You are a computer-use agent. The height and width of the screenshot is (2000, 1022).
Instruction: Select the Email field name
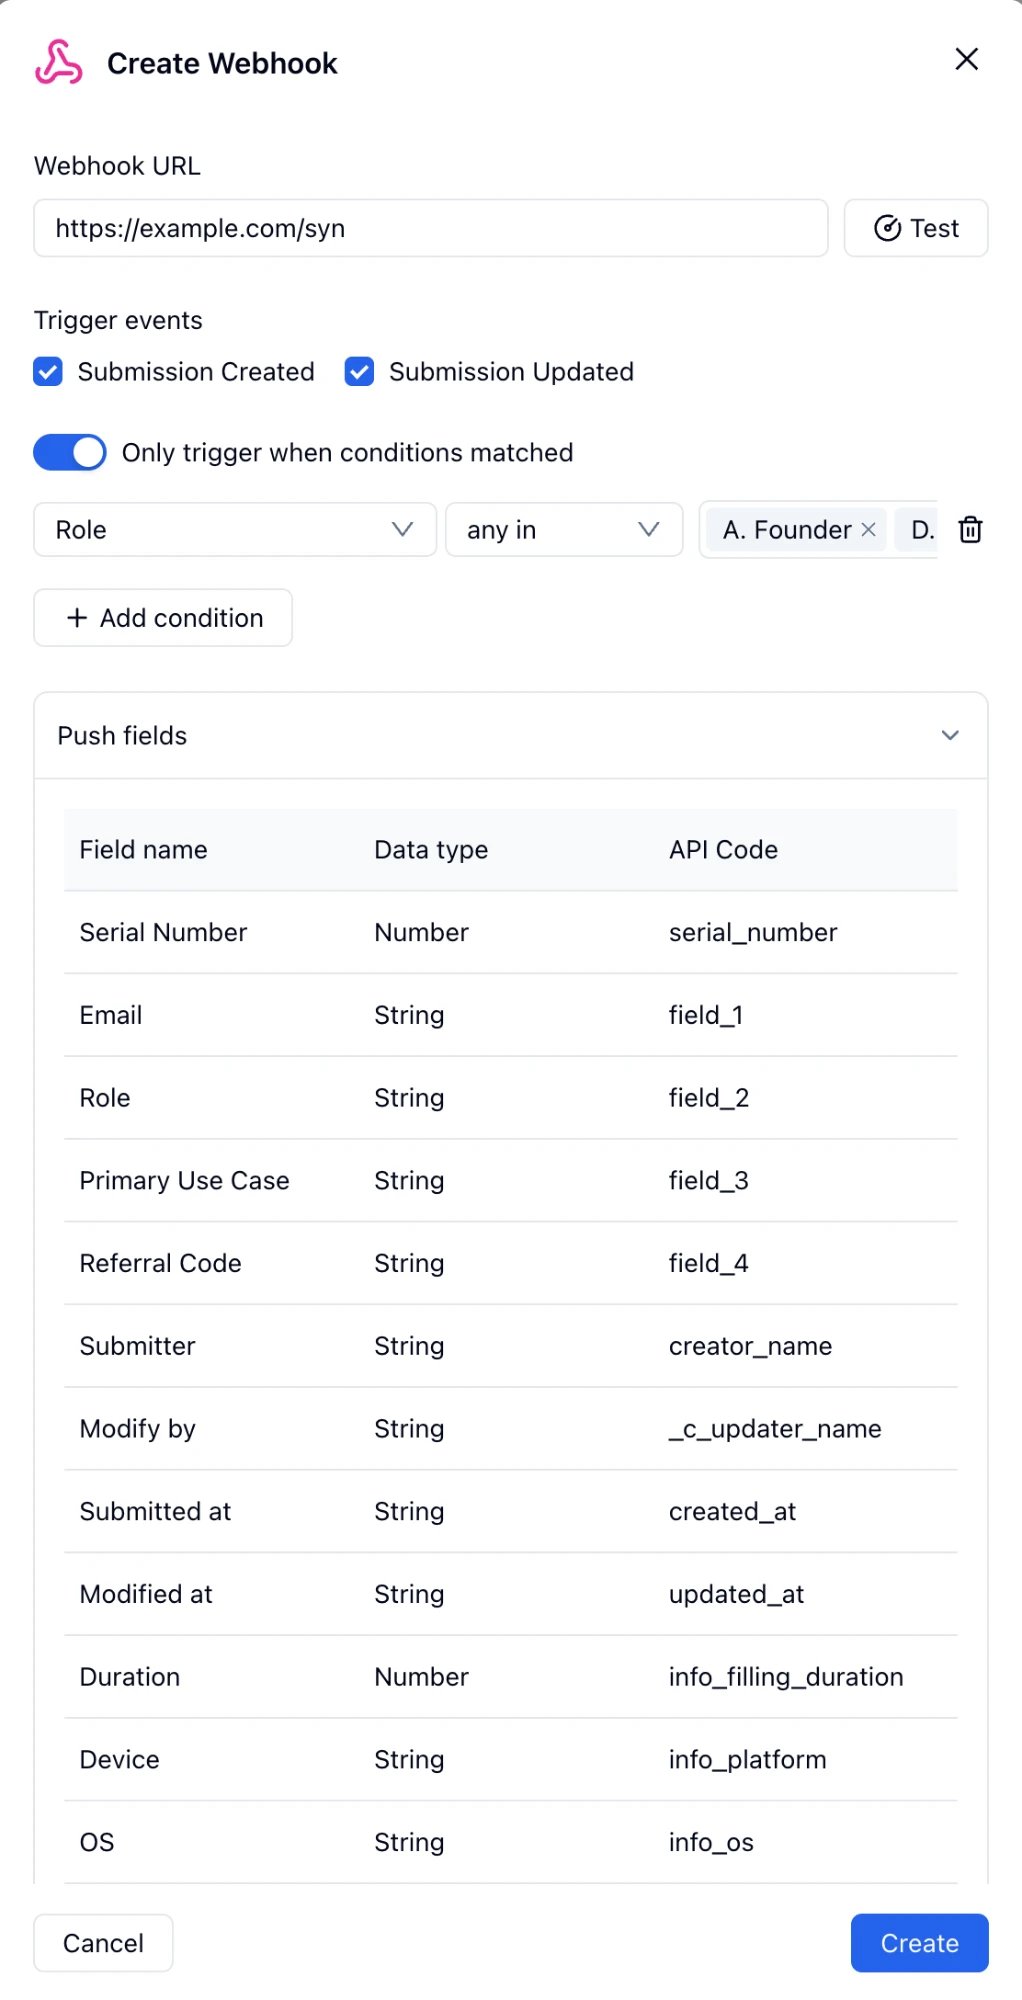111,1015
